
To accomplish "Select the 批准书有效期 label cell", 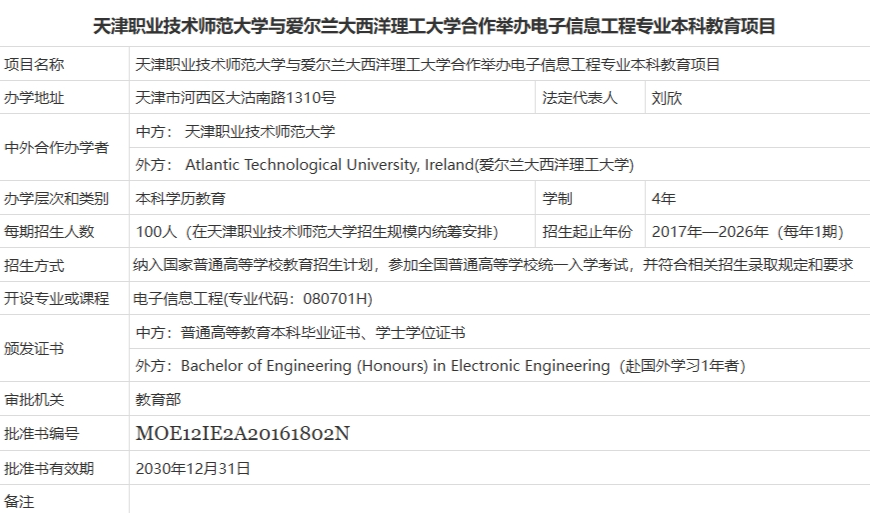I will coord(64,468).
